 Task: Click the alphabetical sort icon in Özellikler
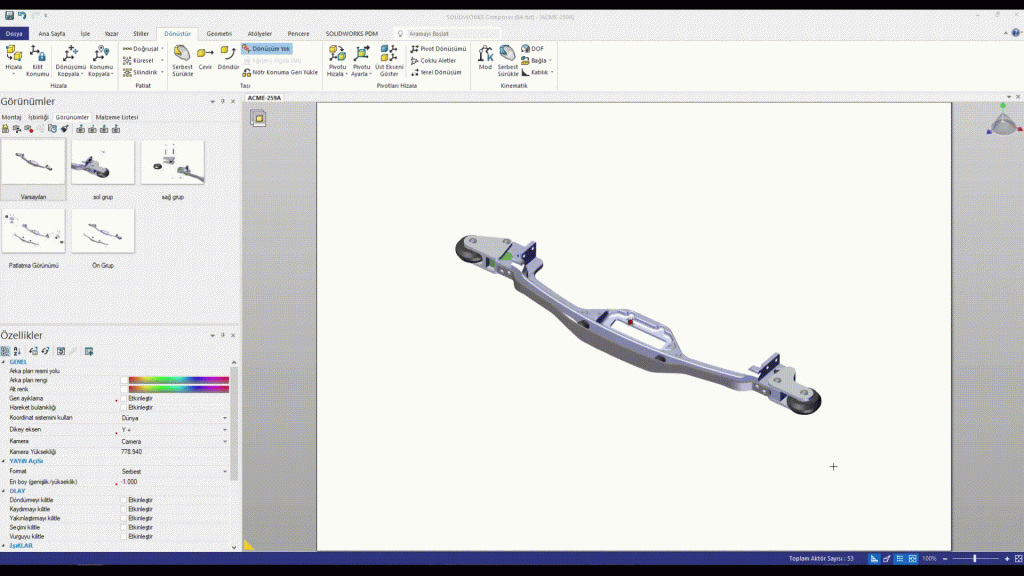coord(17,351)
